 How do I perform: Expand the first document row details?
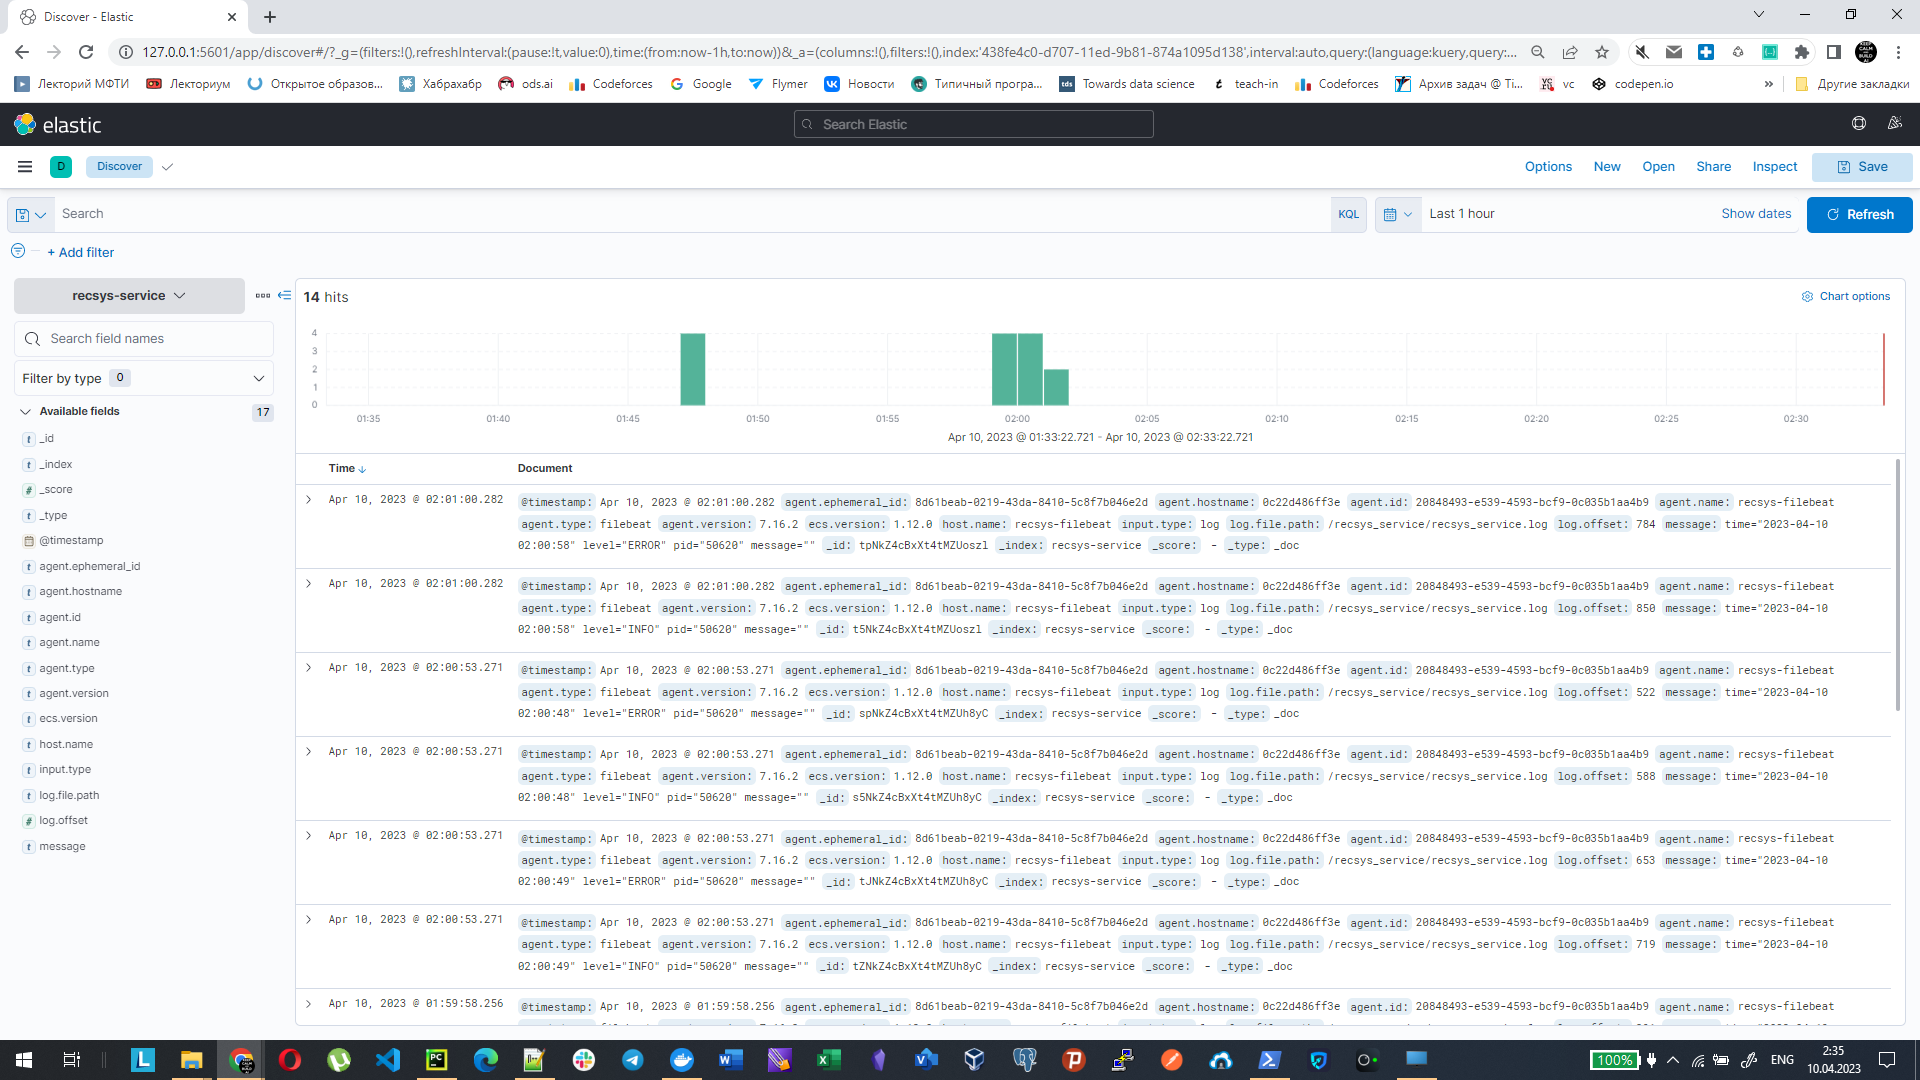point(309,499)
